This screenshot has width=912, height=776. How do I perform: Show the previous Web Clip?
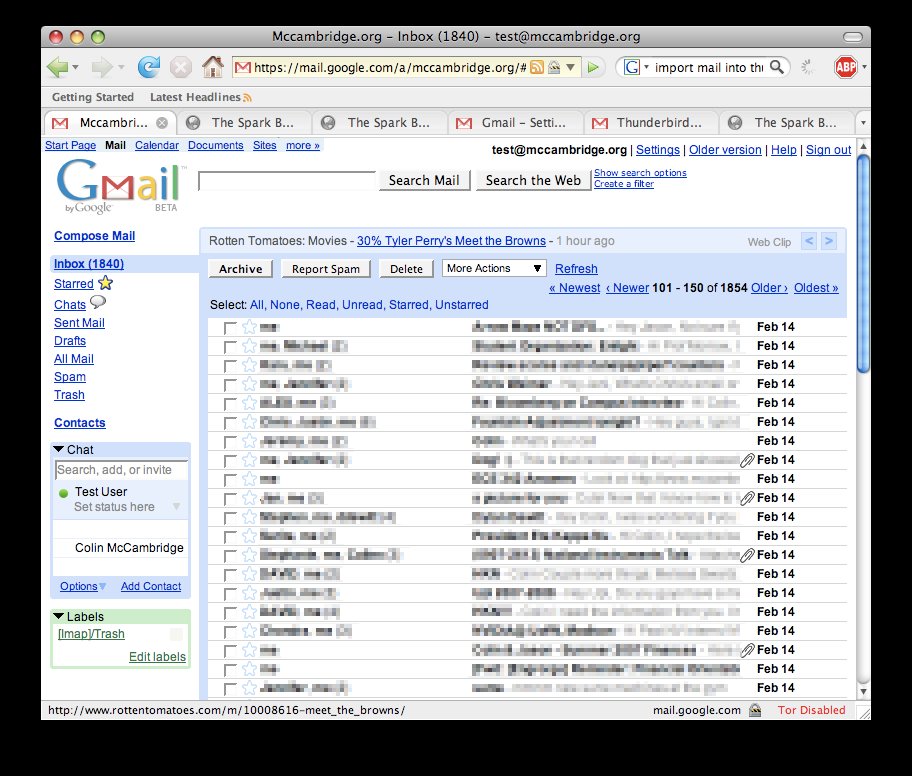pyautogui.click(x=809, y=241)
